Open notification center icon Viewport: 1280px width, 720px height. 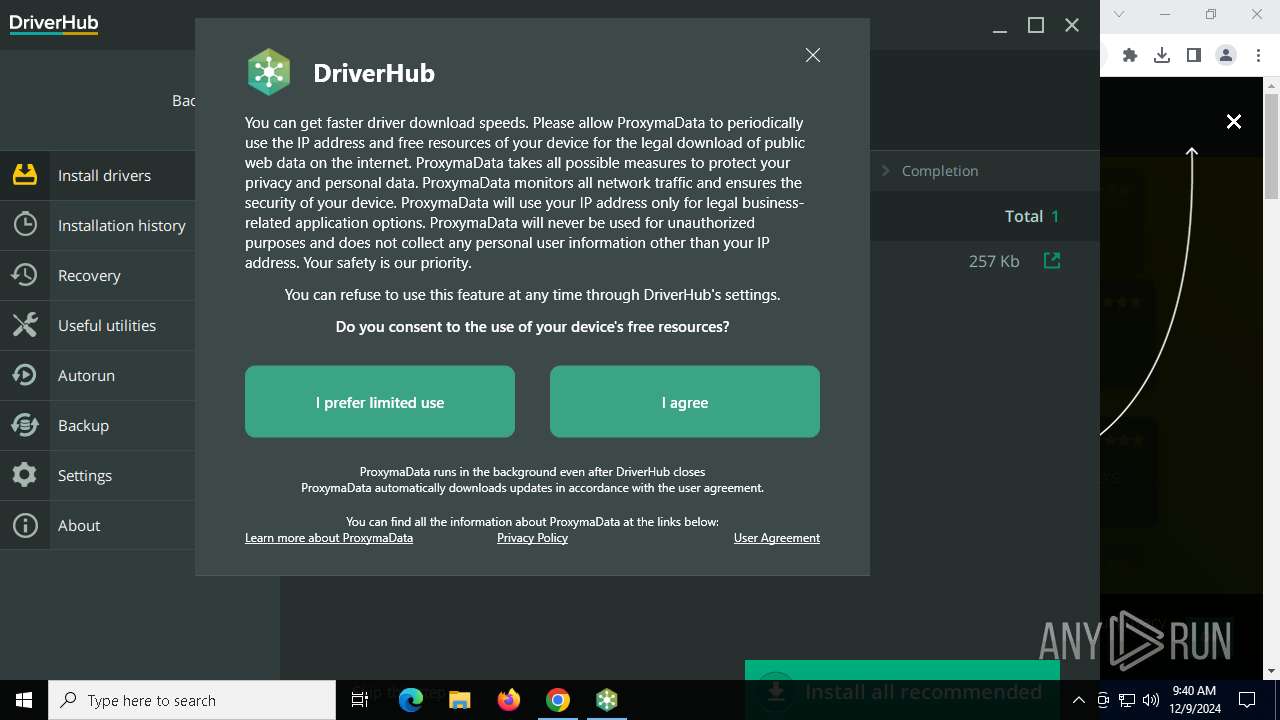pyautogui.click(x=1247, y=700)
